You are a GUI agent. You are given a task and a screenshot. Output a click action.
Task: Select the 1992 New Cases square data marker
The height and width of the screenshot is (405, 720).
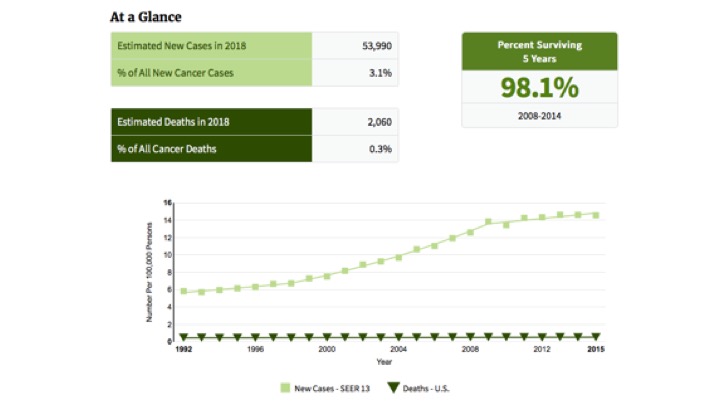point(183,291)
